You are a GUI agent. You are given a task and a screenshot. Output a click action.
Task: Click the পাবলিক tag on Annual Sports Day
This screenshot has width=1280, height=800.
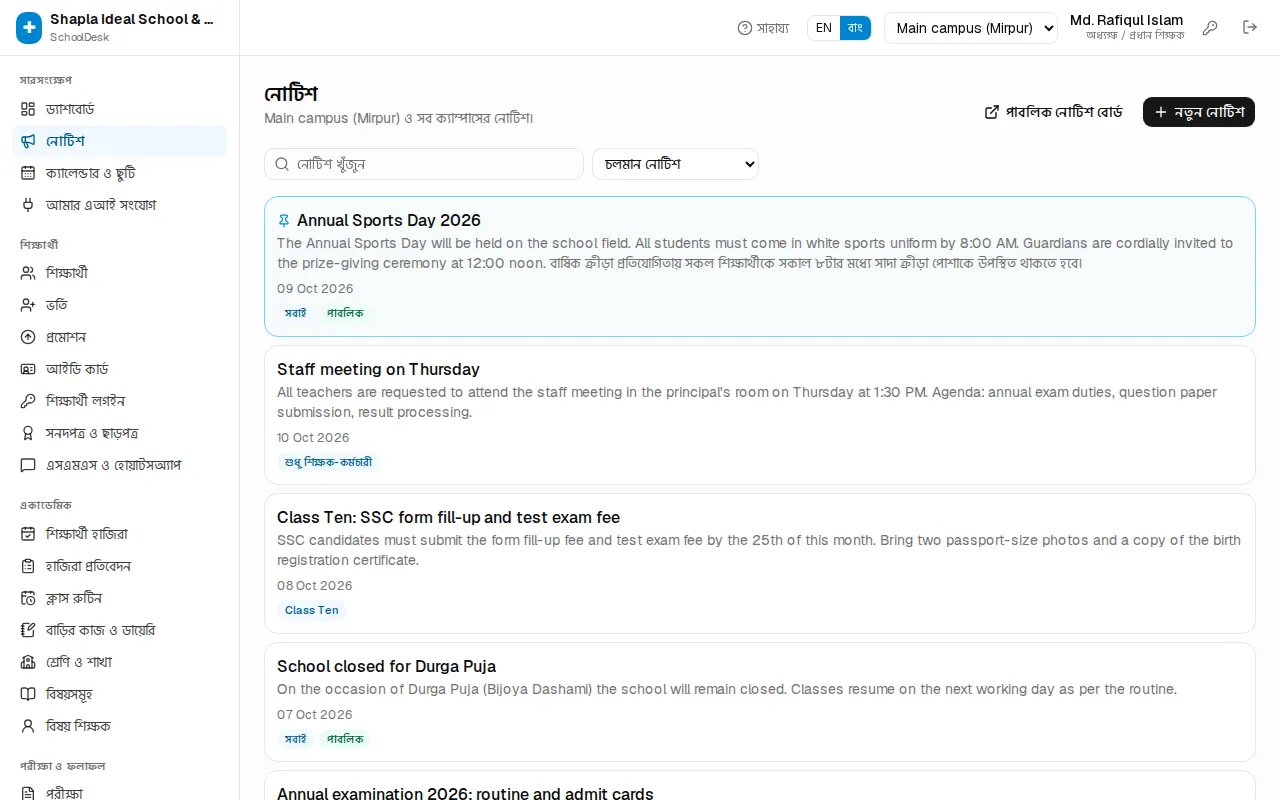tap(345, 313)
